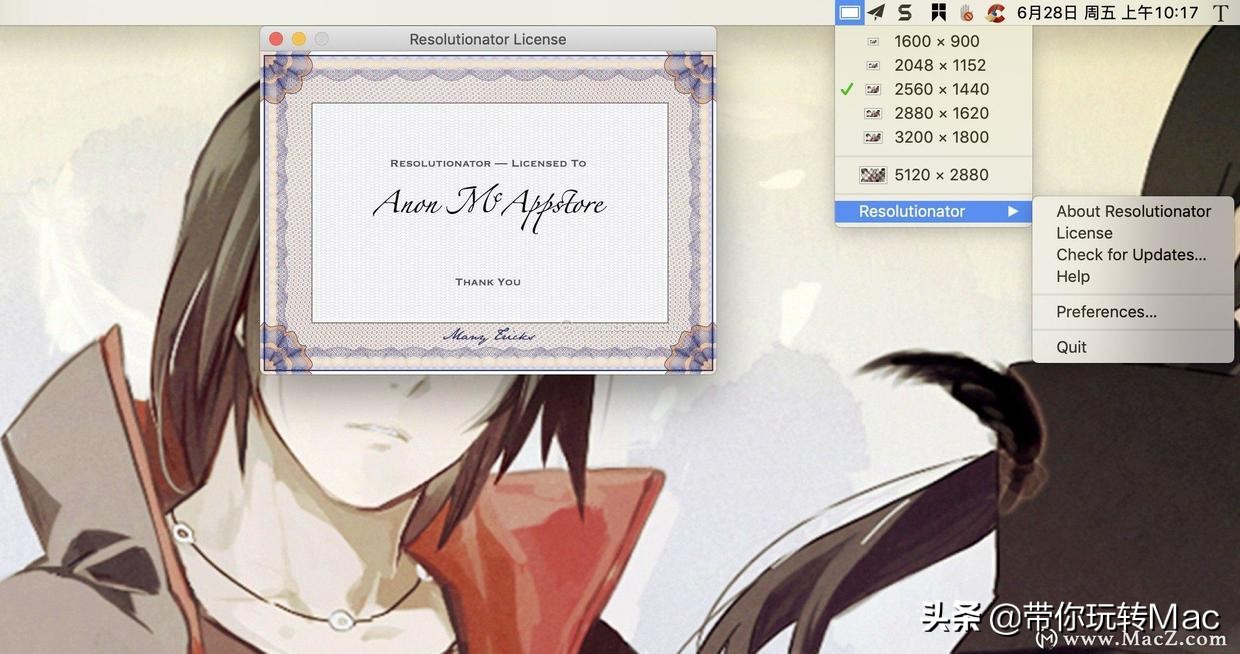Click the green checkmark next to 2560 × 1440
This screenshot has height=654, width=1240.
click(x=847, y=89)
